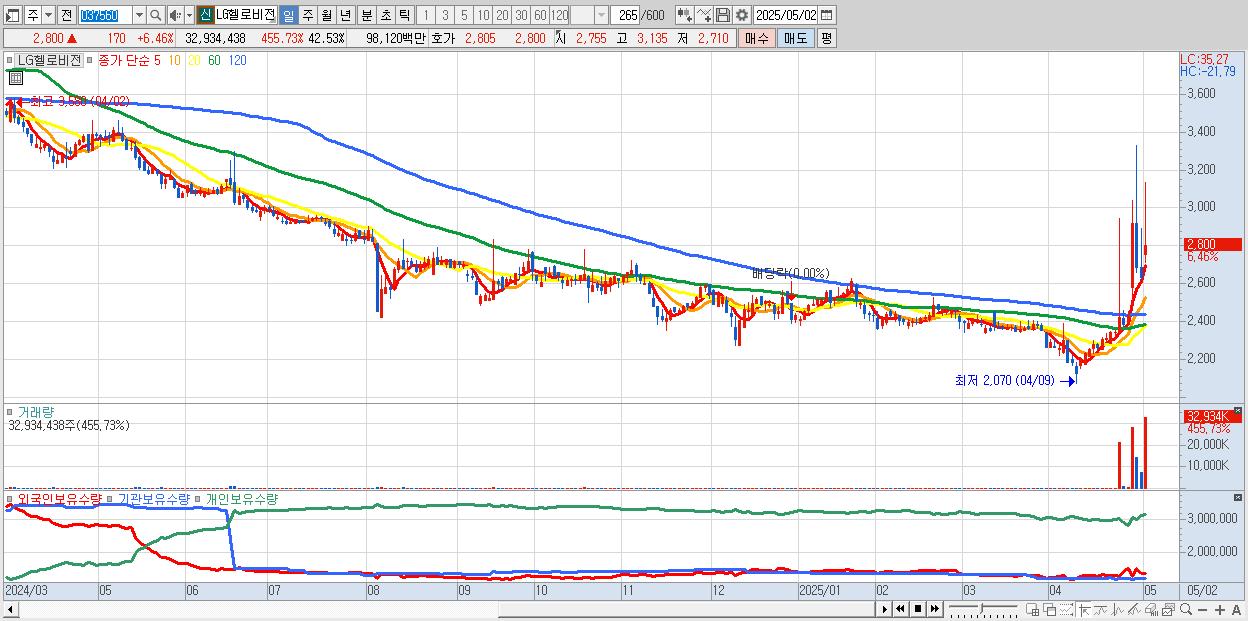Click the 주 stock type button

(33, 15)
